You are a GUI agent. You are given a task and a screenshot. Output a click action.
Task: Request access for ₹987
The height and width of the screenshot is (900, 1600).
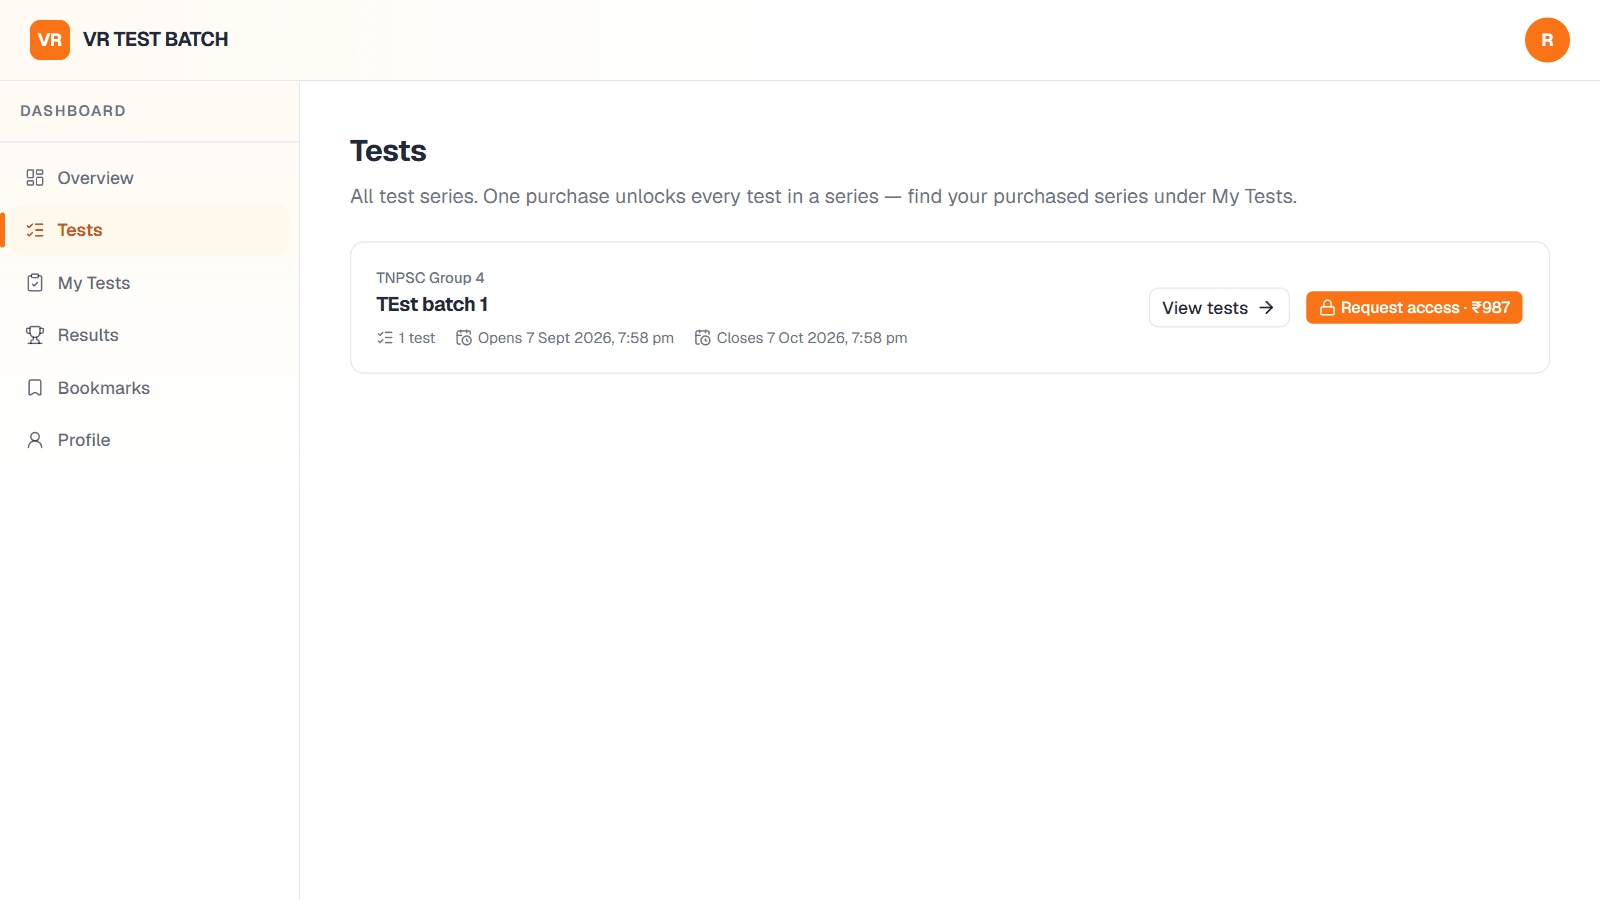click(x=1414, y=308)
